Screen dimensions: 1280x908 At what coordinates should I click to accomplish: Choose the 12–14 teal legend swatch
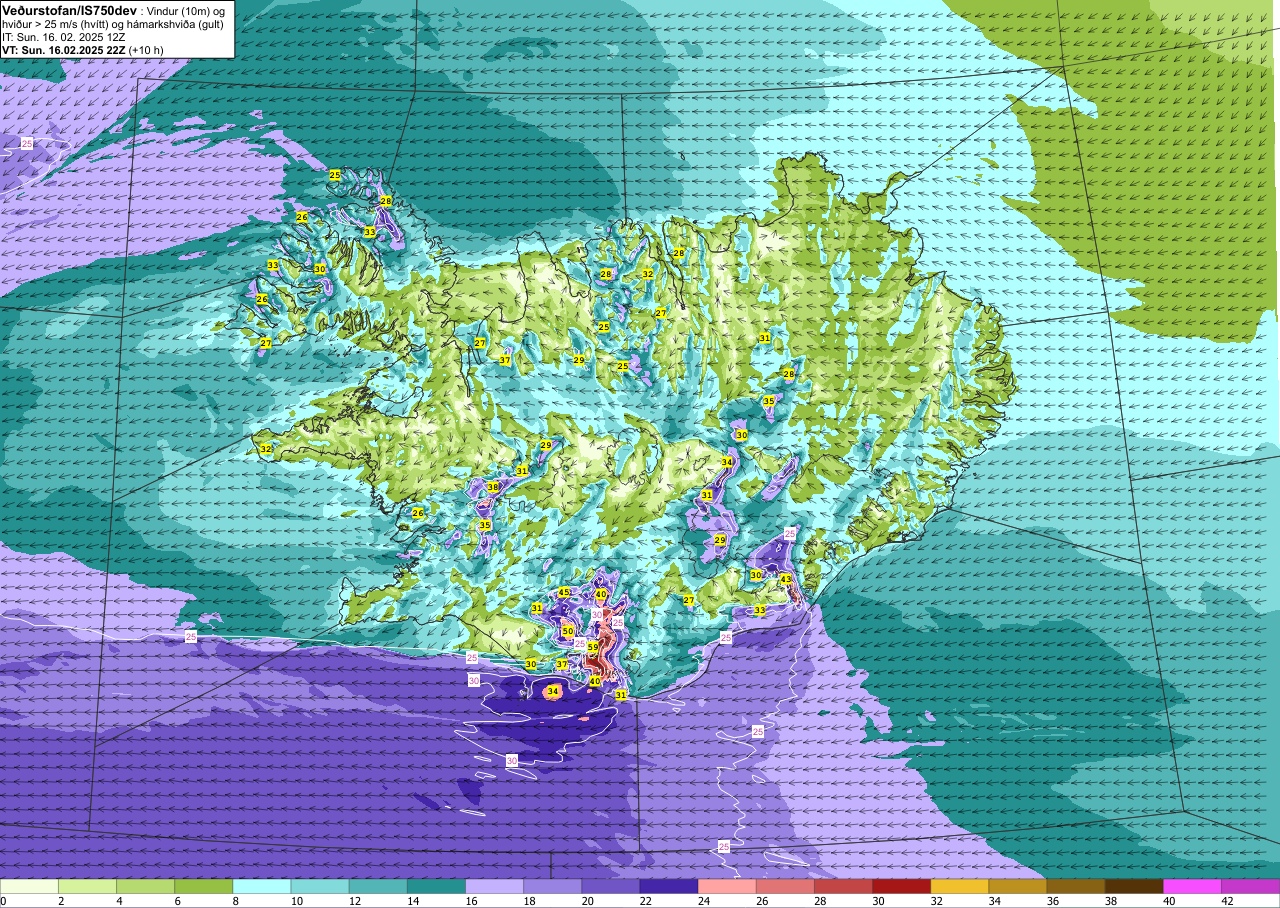click(x=378, y=886)
